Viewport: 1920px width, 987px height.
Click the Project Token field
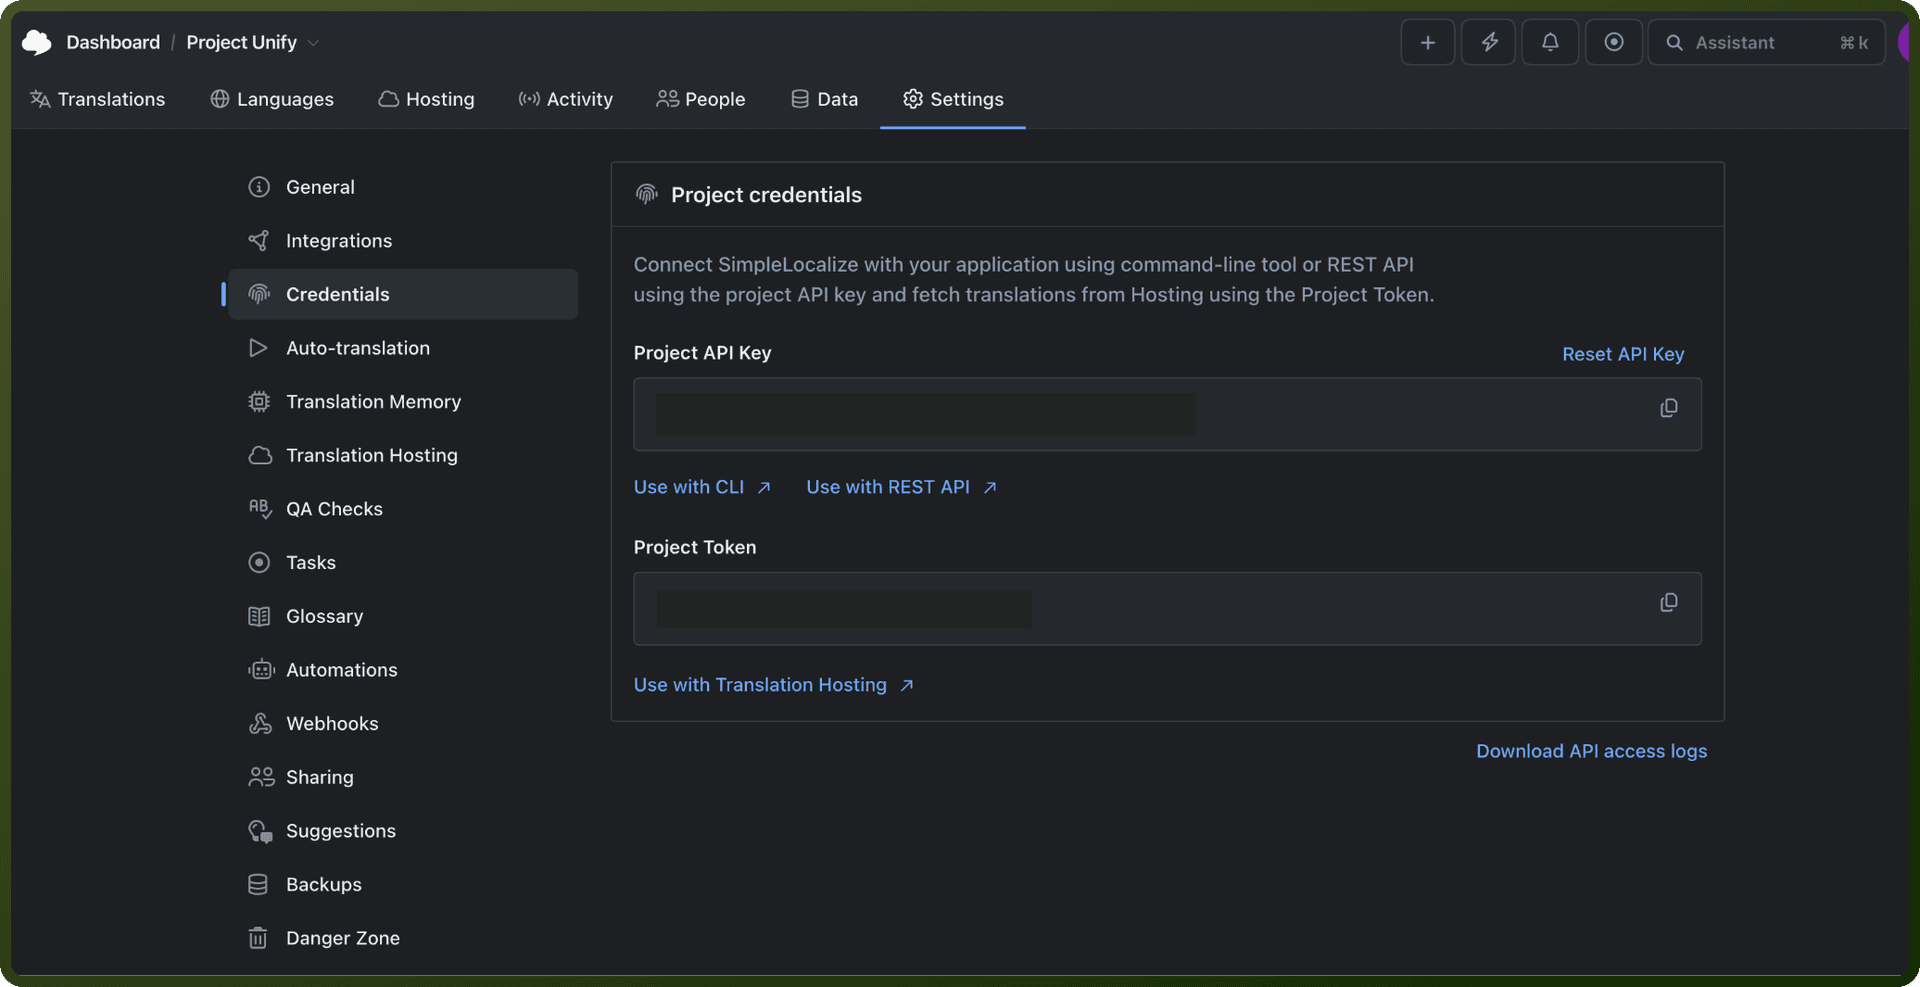click(x=1167, y=608)
